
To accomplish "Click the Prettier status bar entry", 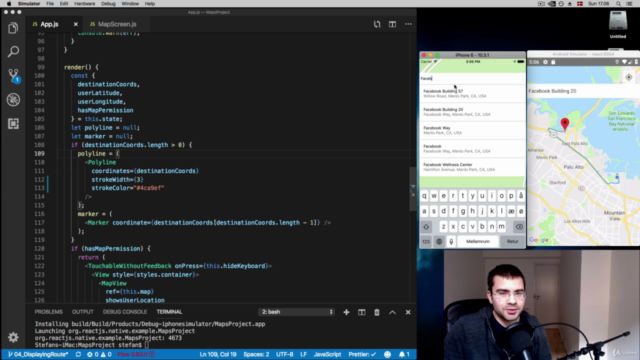I will pos(362,354).
